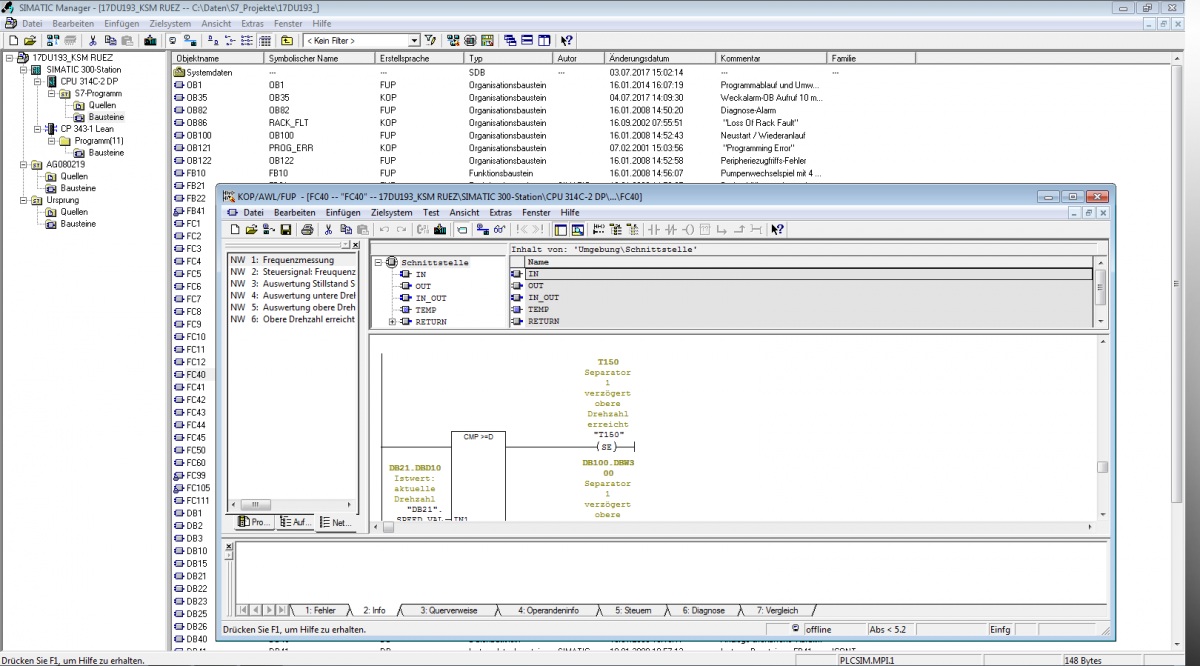
Task: Copy icon in KOP/AWL/FUP toolbar
Action: pos(346,230)
